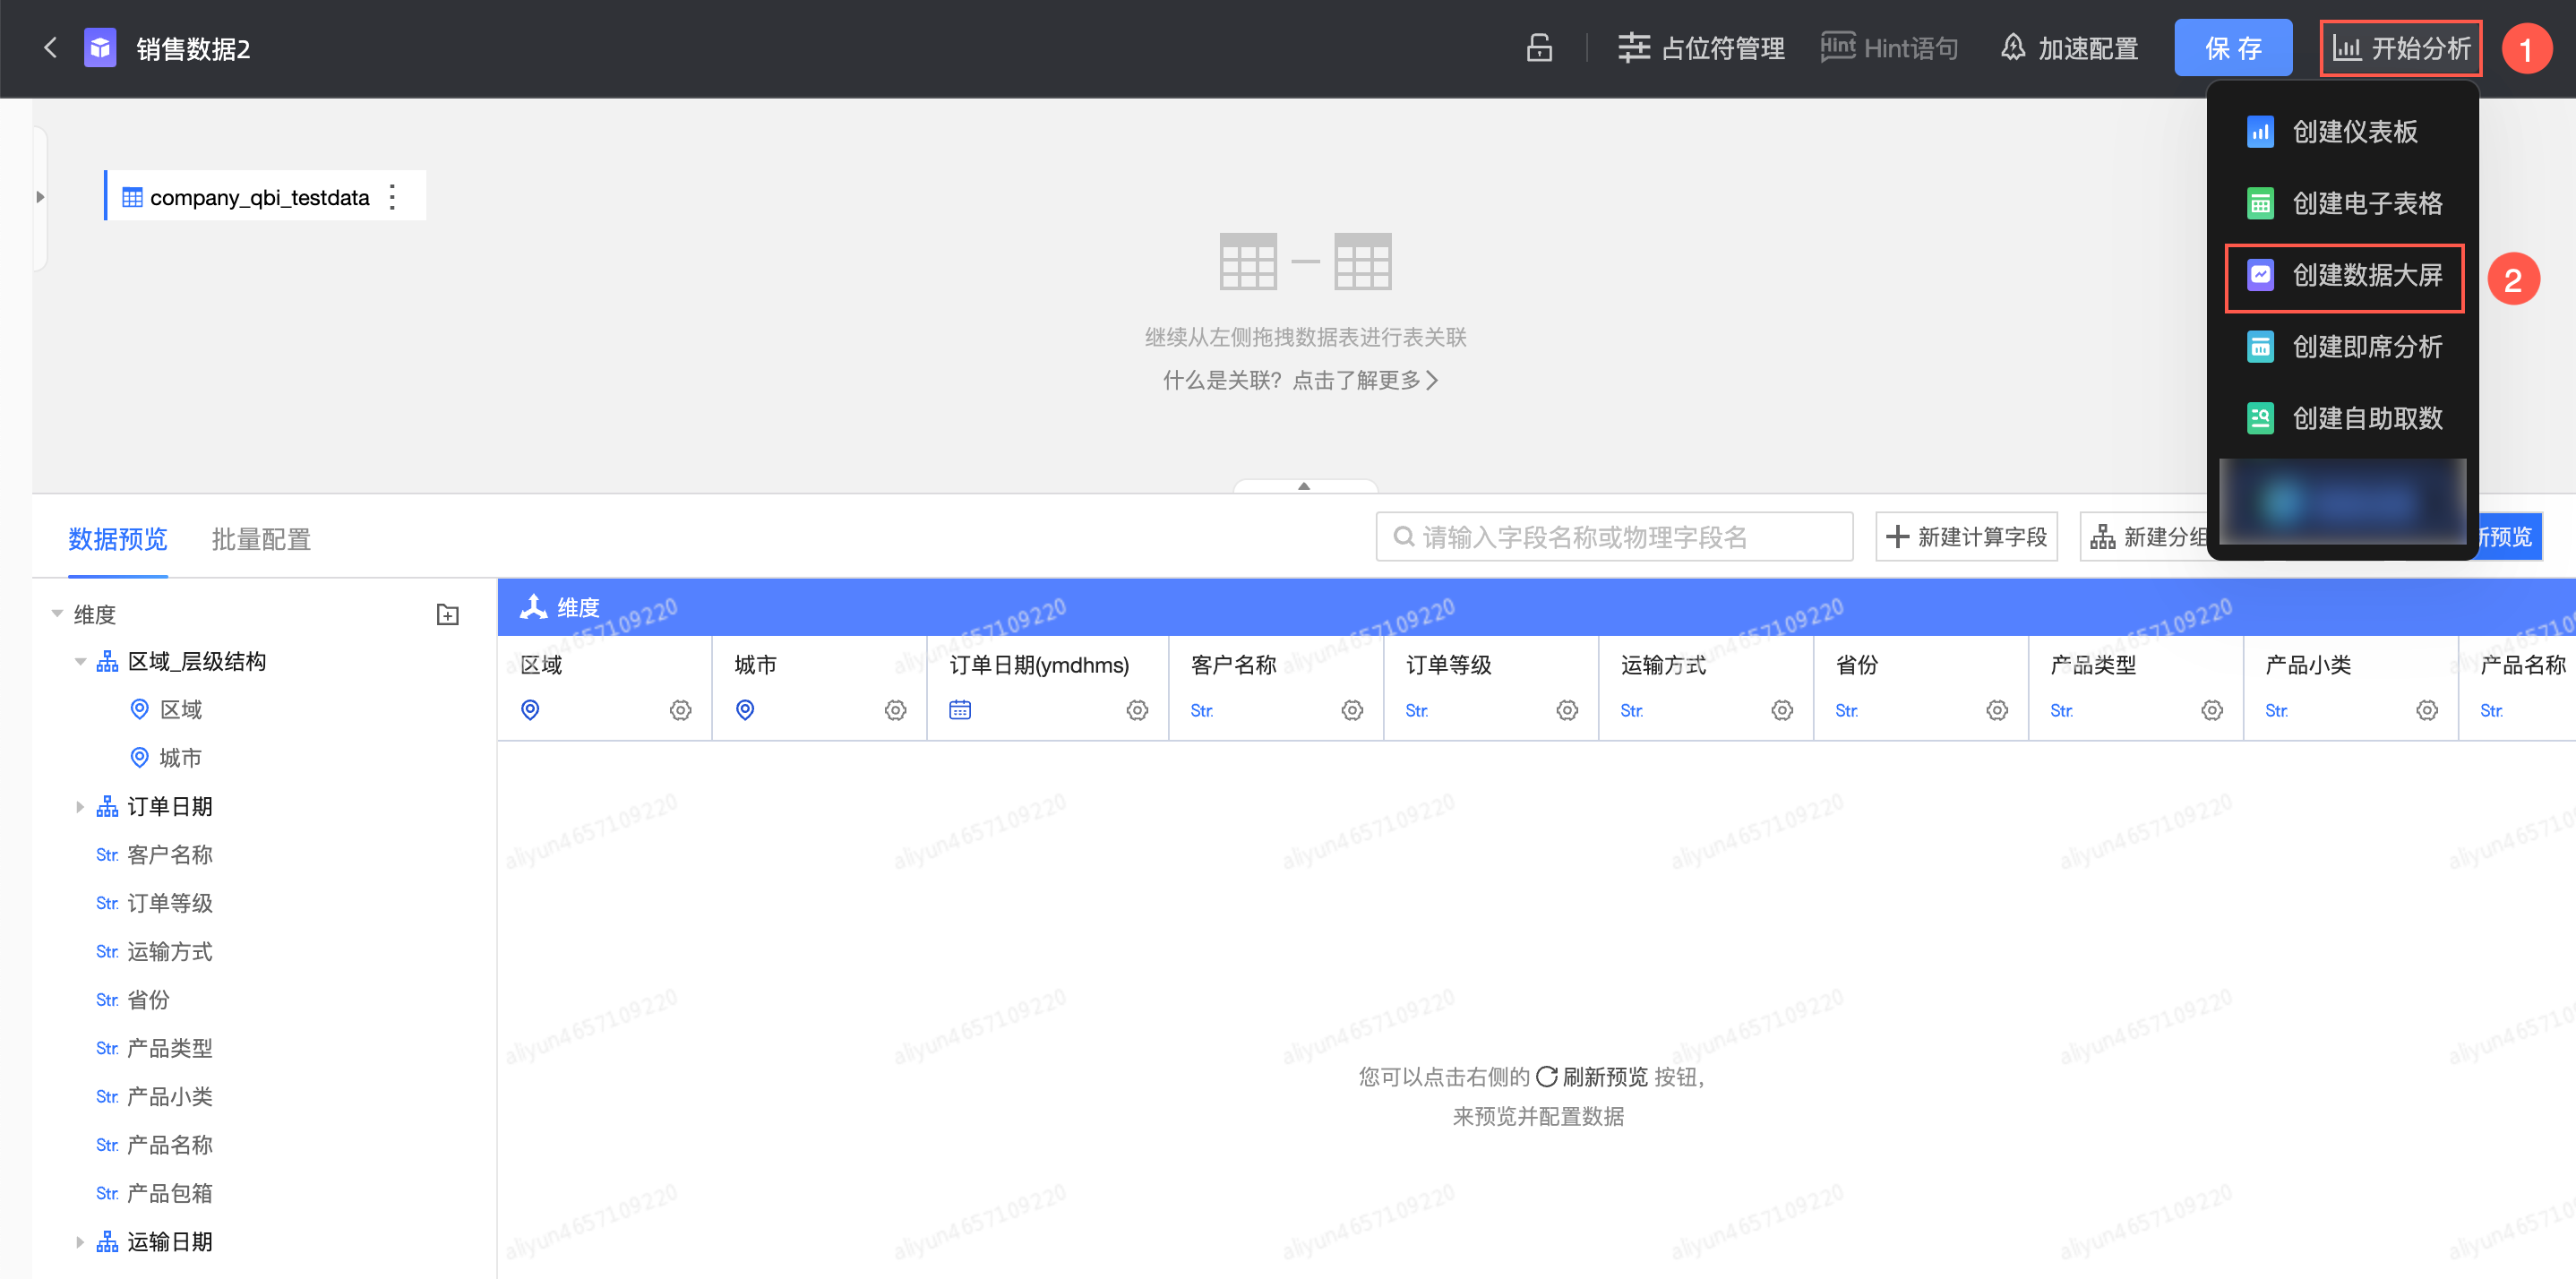2576x1279 pixels.
Task: Open settings gear for 区域 column
Action: (x=680, y=710)
